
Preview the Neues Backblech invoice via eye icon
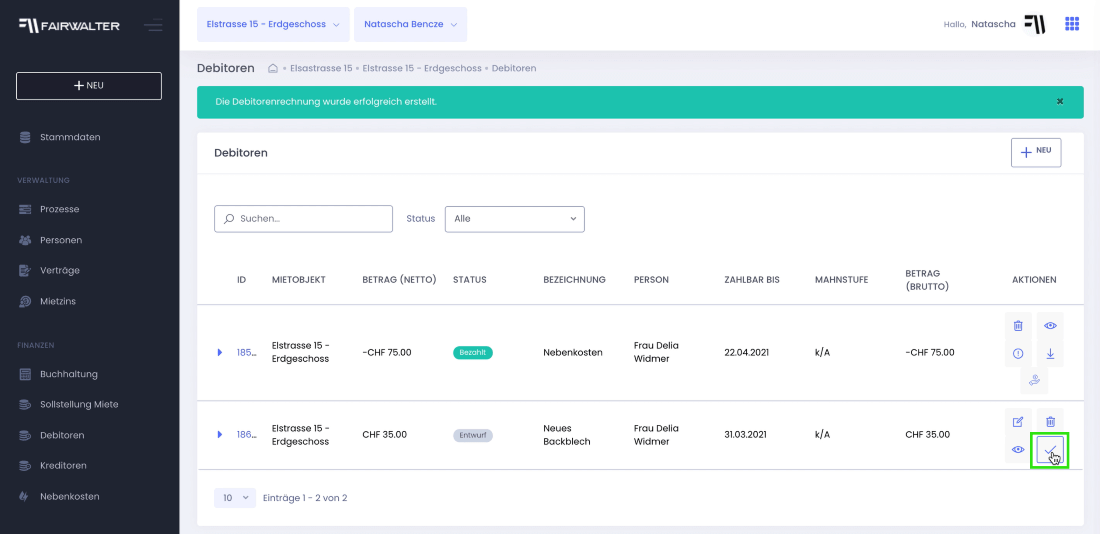coord(1018,450)
